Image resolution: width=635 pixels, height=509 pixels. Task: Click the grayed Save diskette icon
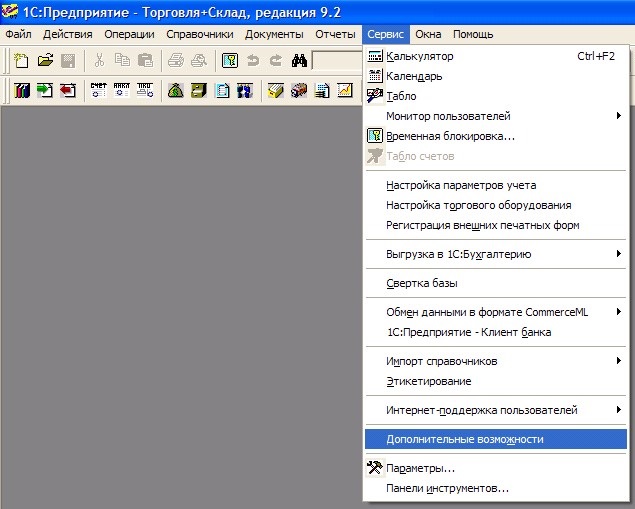(68, 61)
